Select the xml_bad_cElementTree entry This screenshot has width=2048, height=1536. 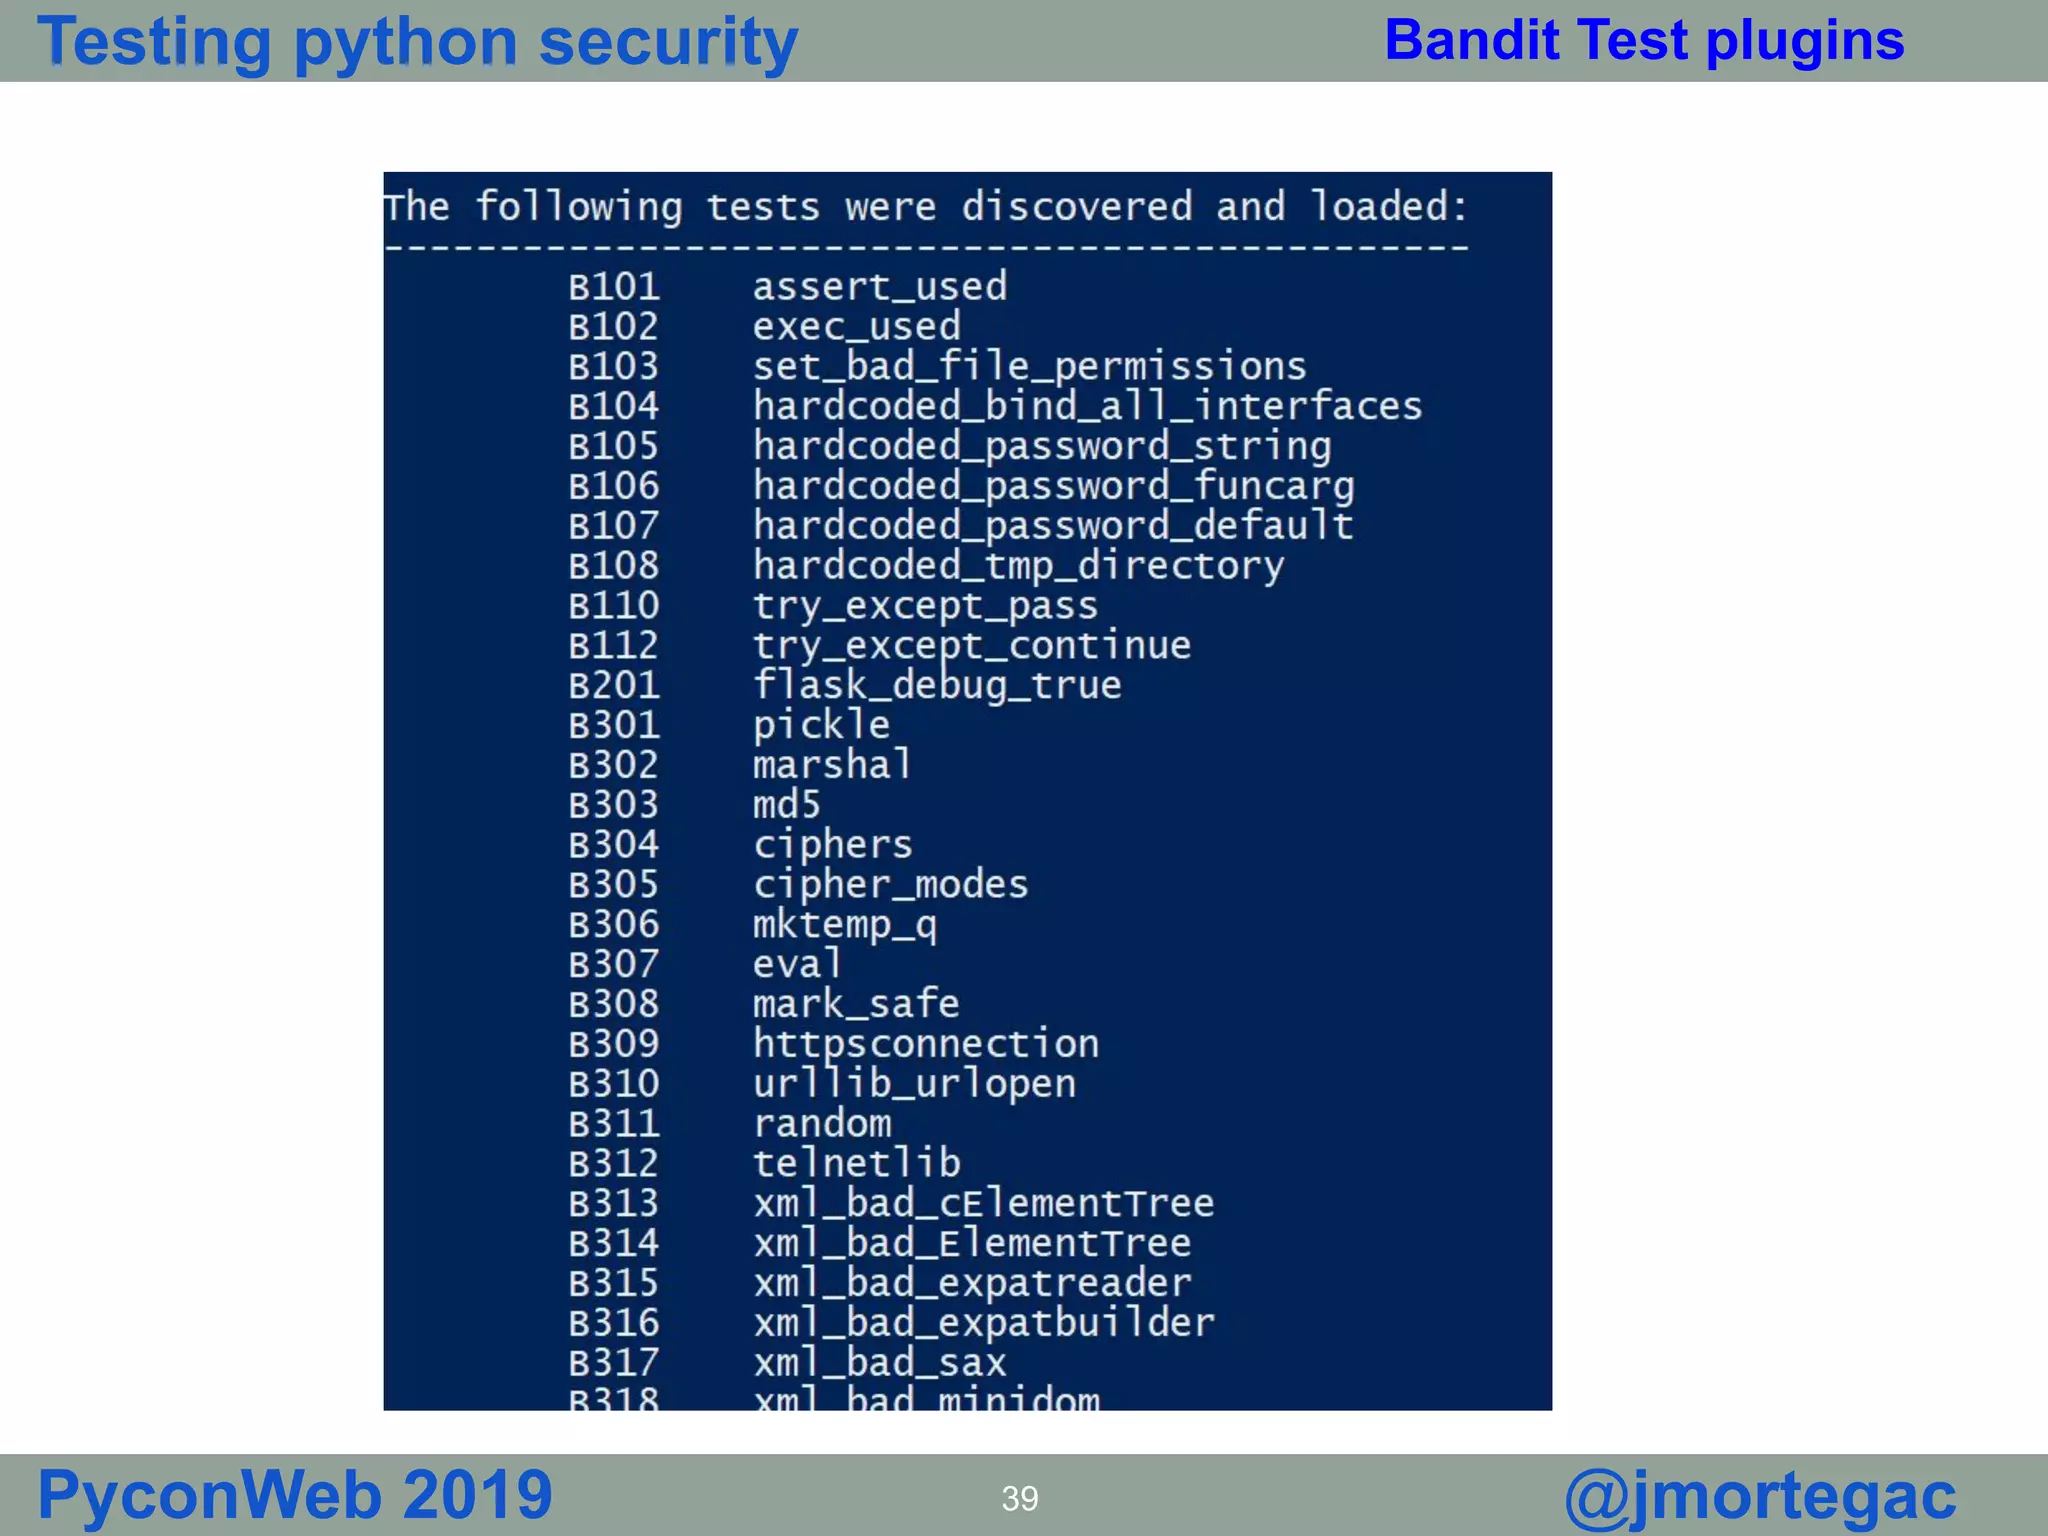pyautogui.click(x=984, y=1203)
